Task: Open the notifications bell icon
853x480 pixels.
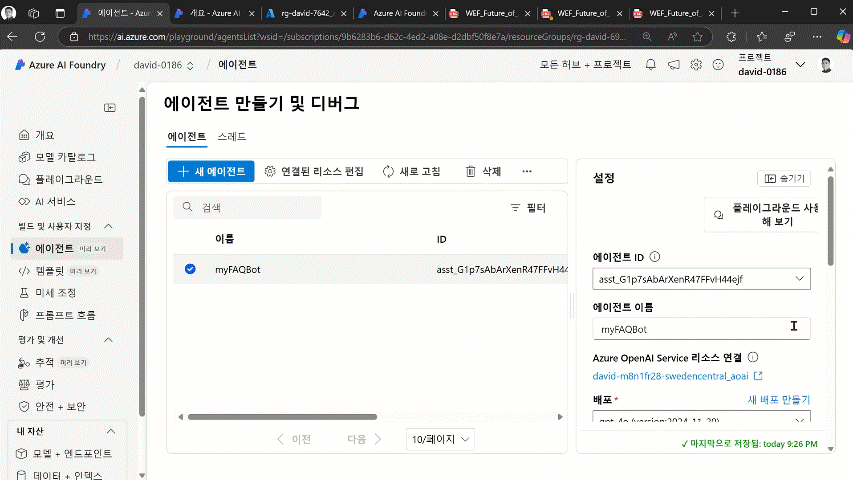Action: click(651, 65)
